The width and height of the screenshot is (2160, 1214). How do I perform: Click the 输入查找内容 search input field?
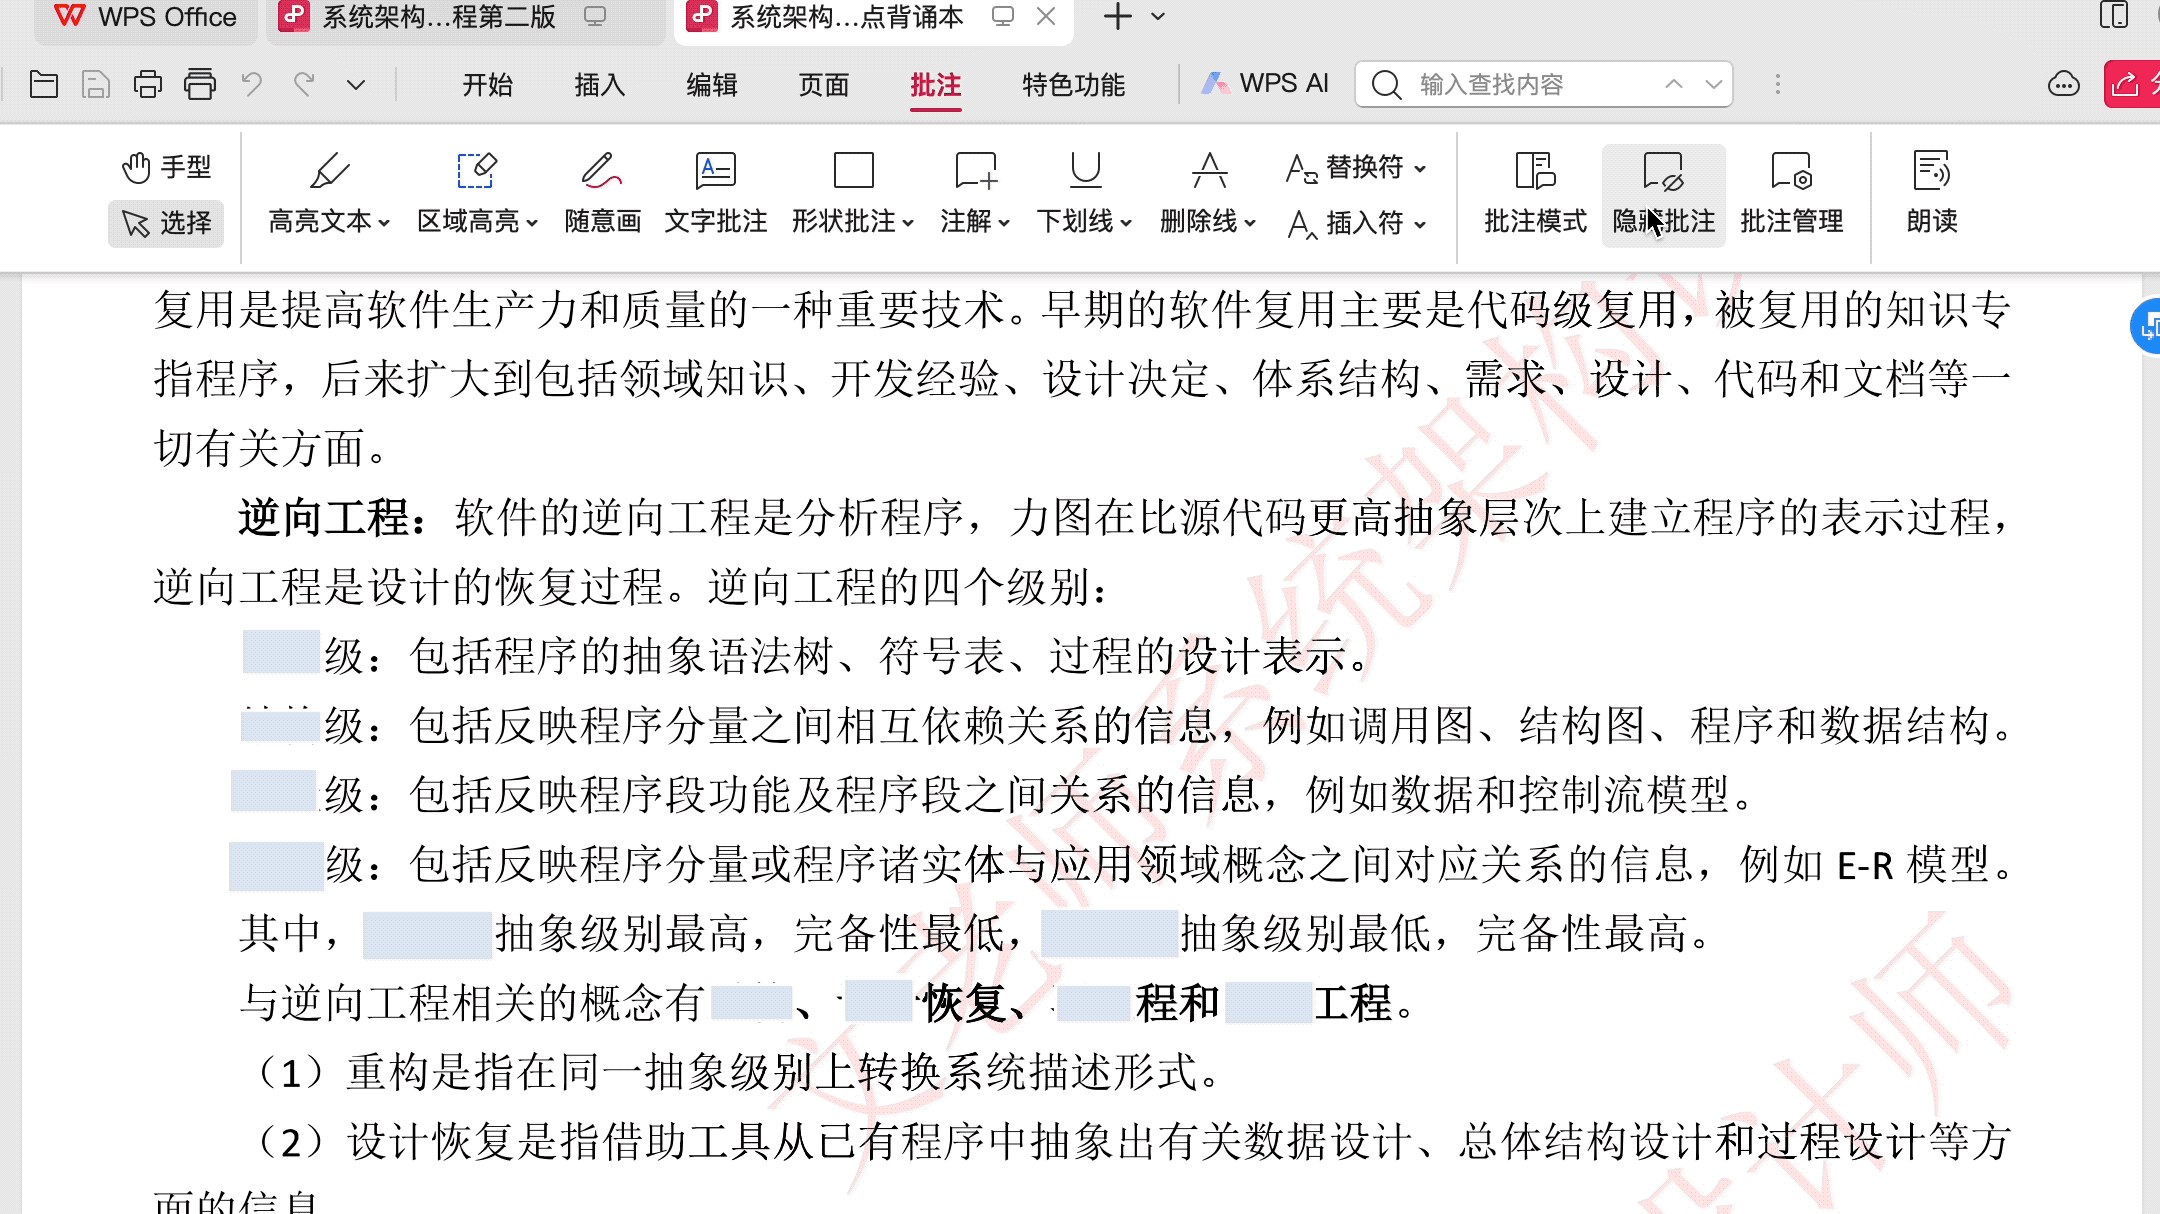tap(1528, 85)
